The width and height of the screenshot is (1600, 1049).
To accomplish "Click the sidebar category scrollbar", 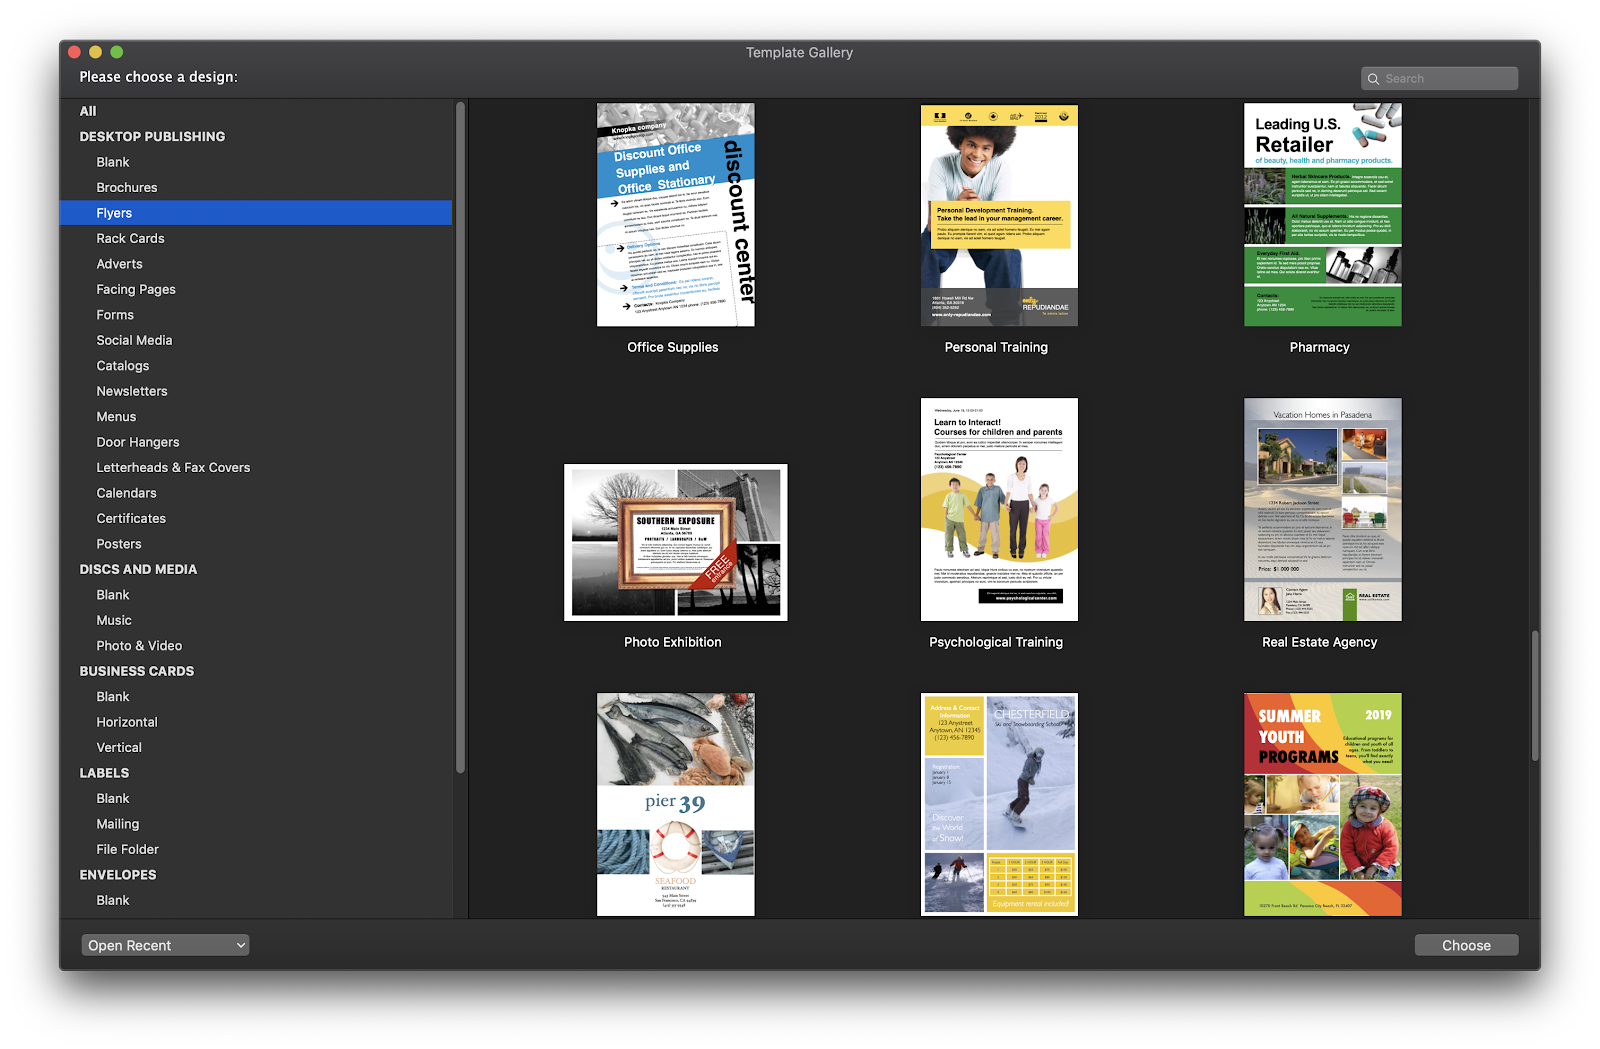I will (x=460, y=437).
